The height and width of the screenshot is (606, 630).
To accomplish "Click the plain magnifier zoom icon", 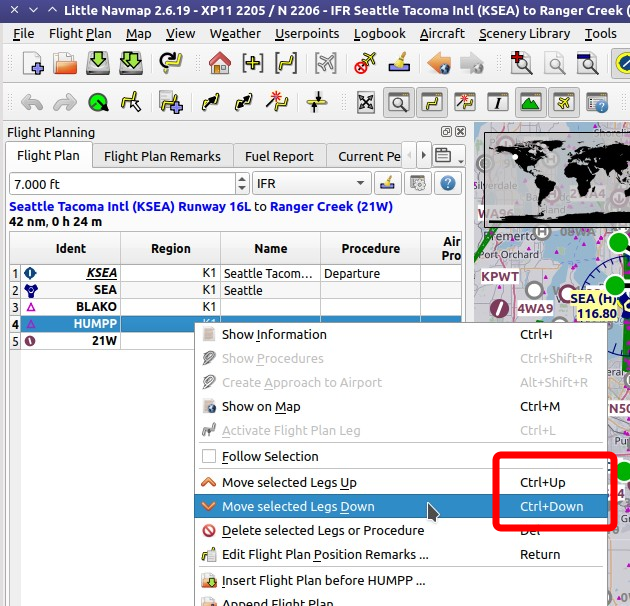I will pyautogui.click(x=556, y=63).
